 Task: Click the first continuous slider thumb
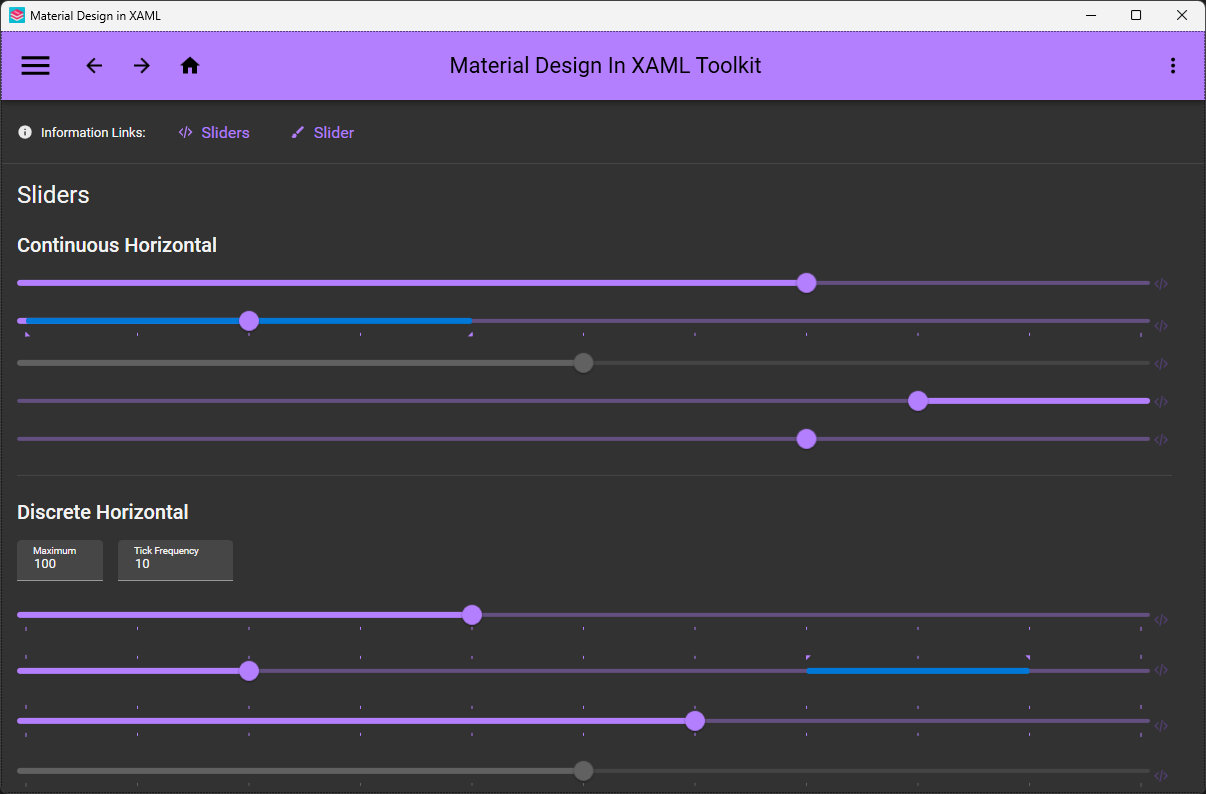pos(807,283)
